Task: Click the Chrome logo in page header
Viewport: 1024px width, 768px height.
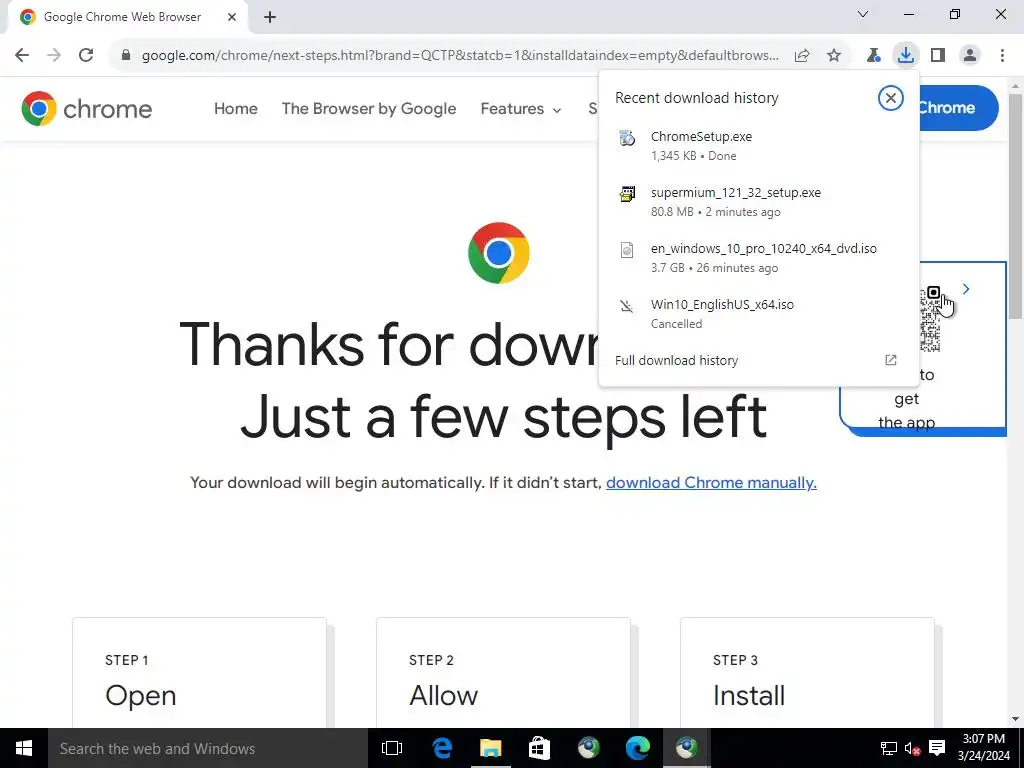Action: [x=87, y=108]
